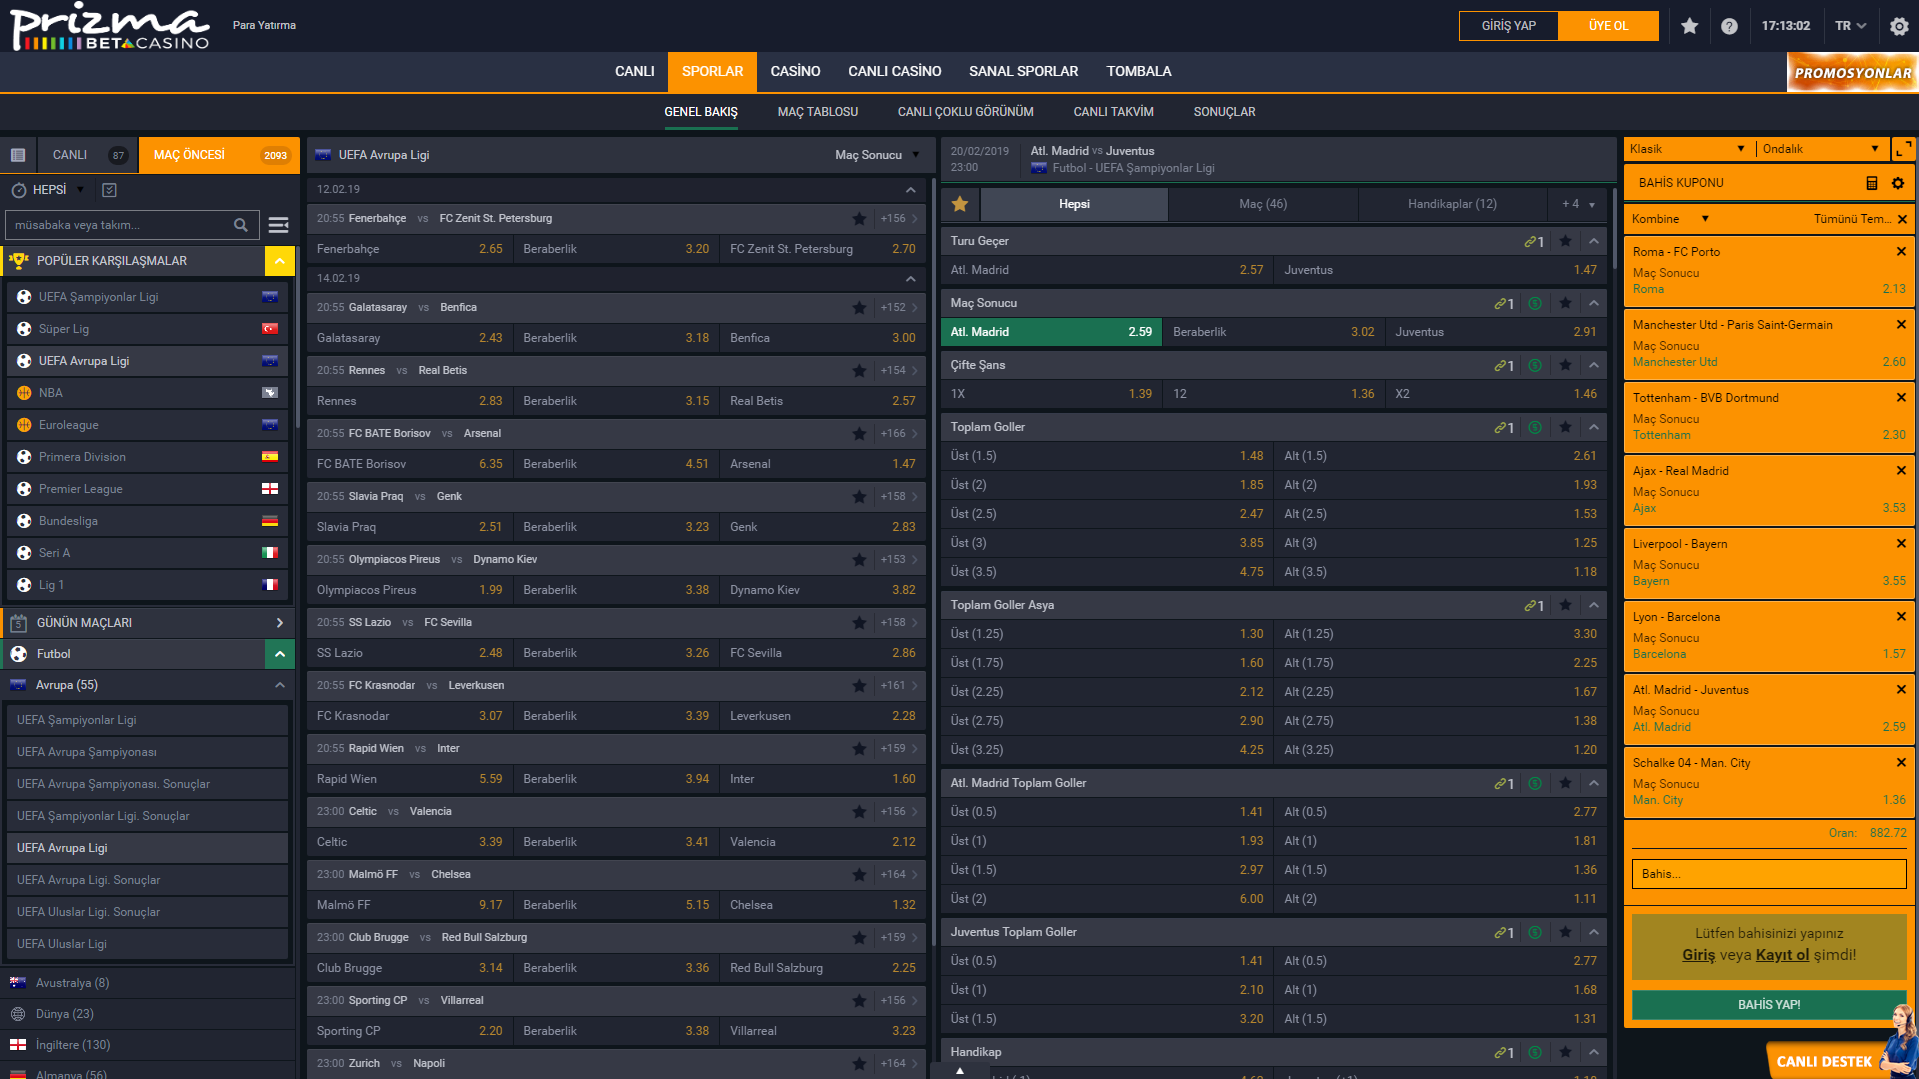The image size is (1919, 1079).
Task: Toggle Atl. Madrid 2.59 match result odds
Action: pos(1051,332)
